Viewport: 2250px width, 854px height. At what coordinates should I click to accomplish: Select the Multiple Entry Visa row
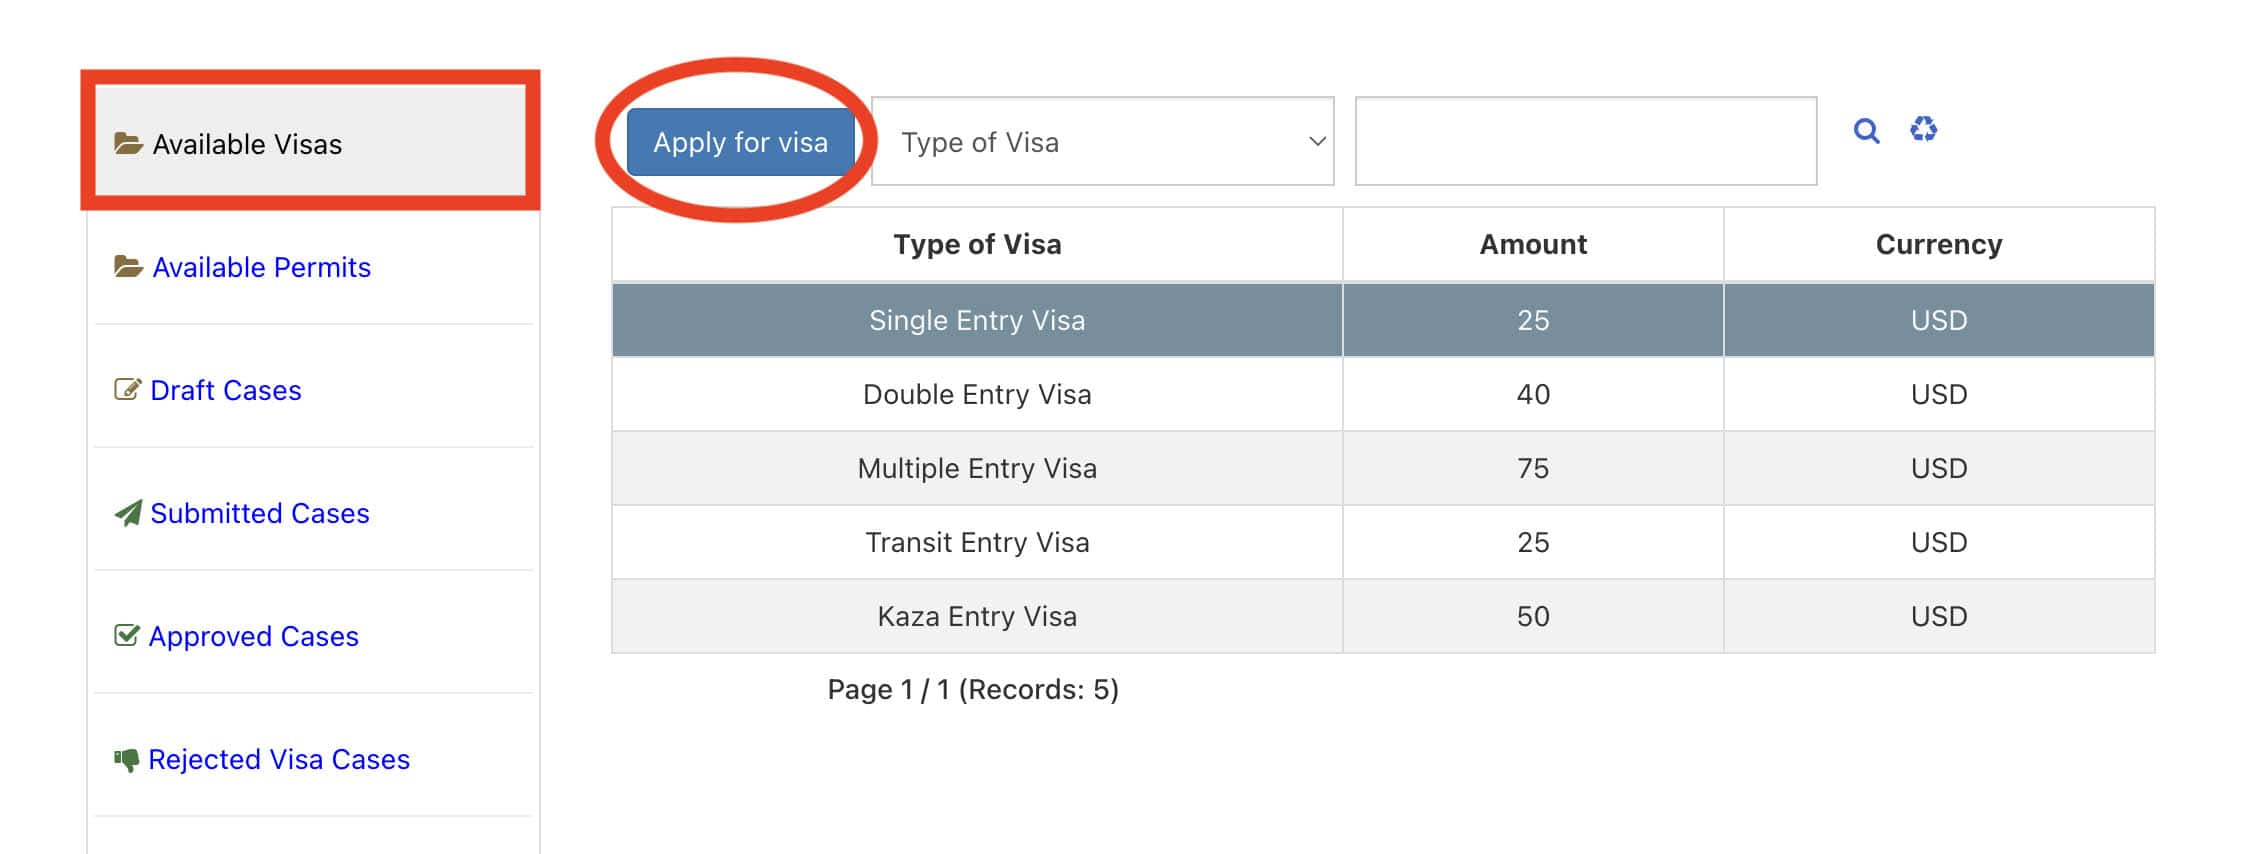point(978,467)
